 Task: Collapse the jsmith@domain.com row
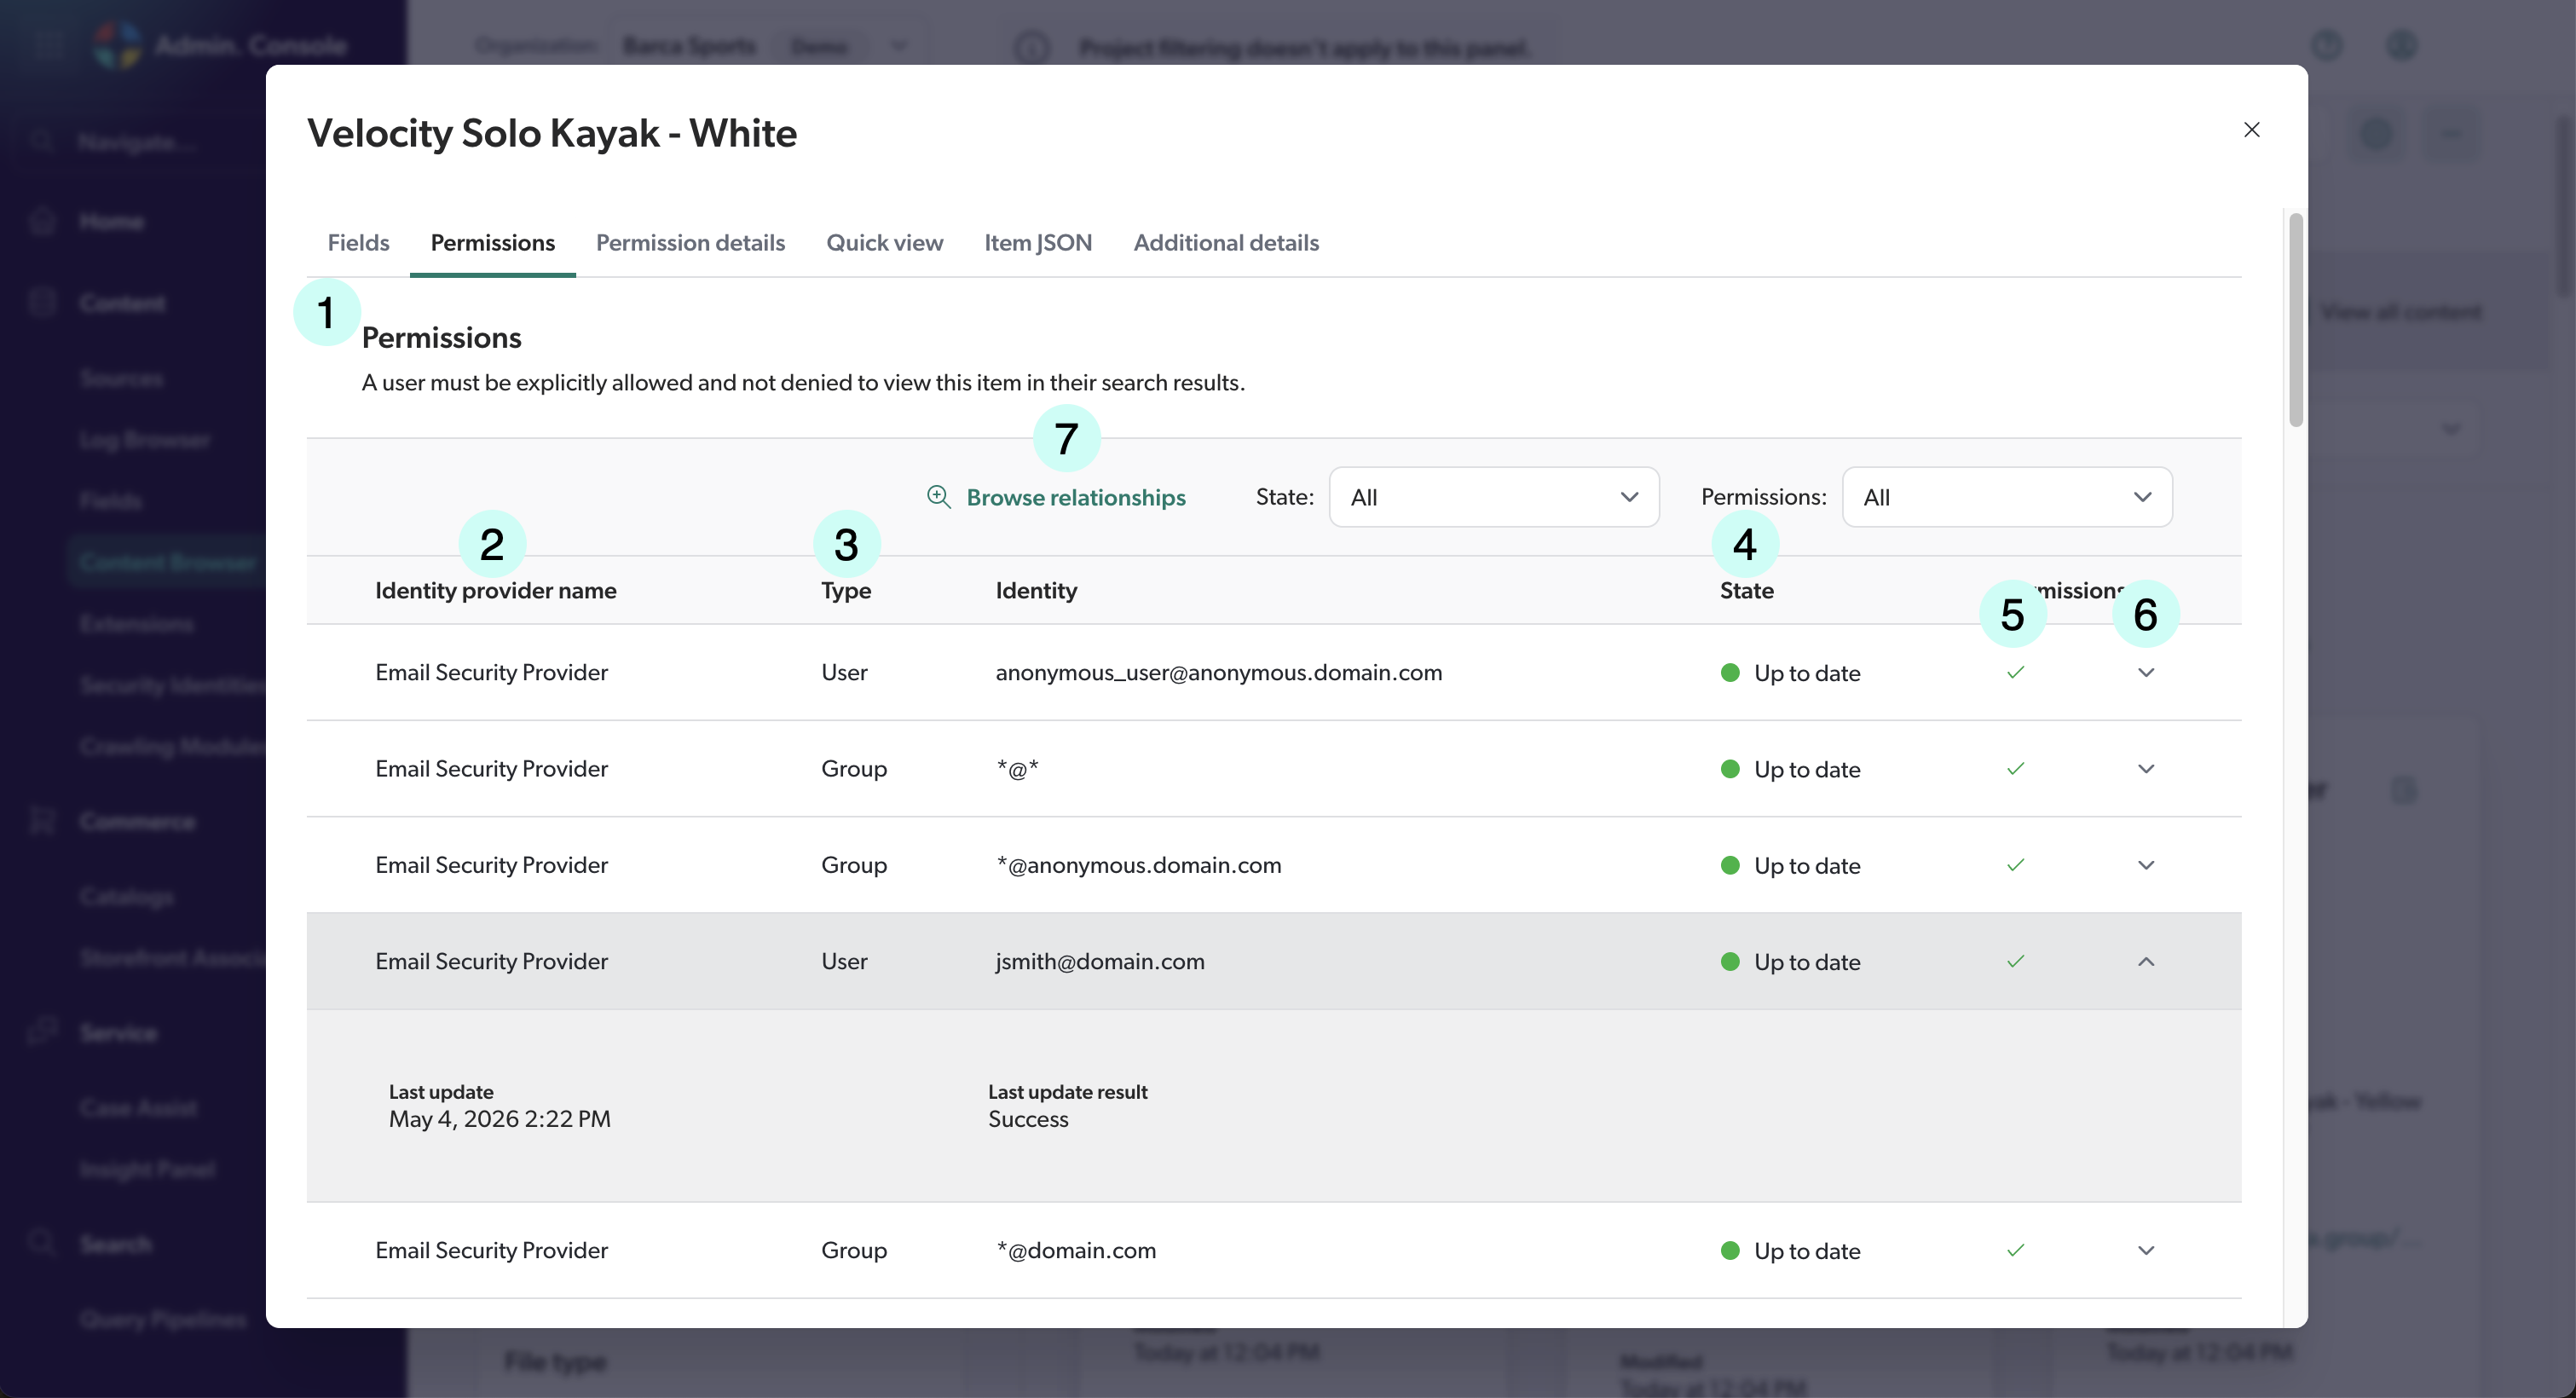[x=2146, y=961]
